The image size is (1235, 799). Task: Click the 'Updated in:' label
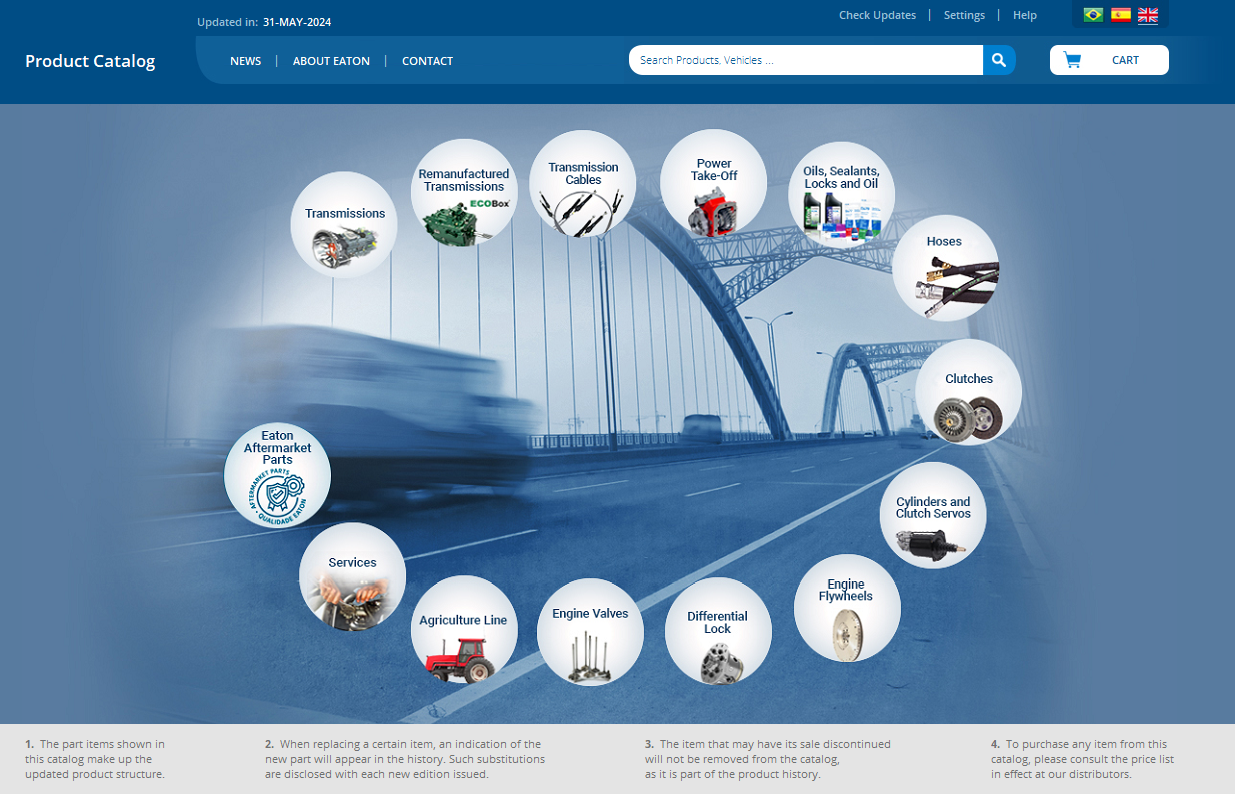coord(227,22)
